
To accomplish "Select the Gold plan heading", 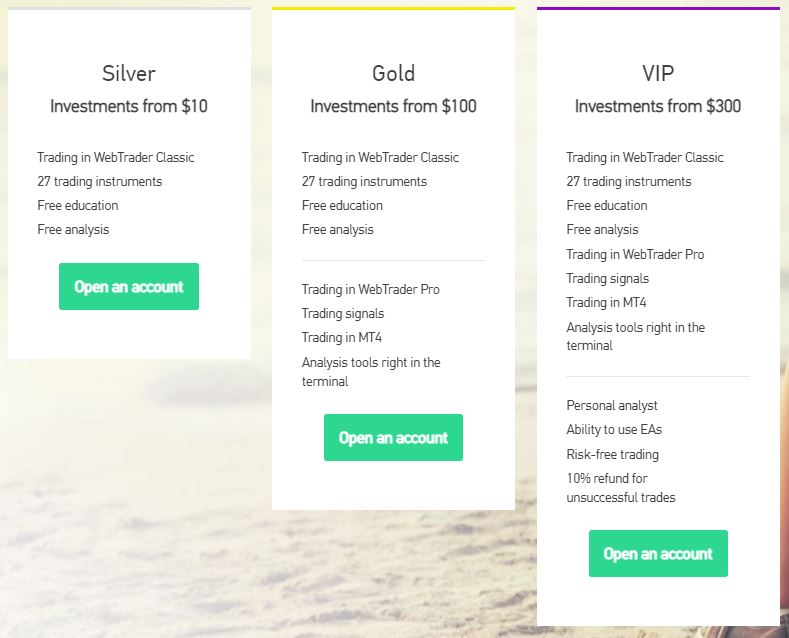I will click(x=393, y=73).
